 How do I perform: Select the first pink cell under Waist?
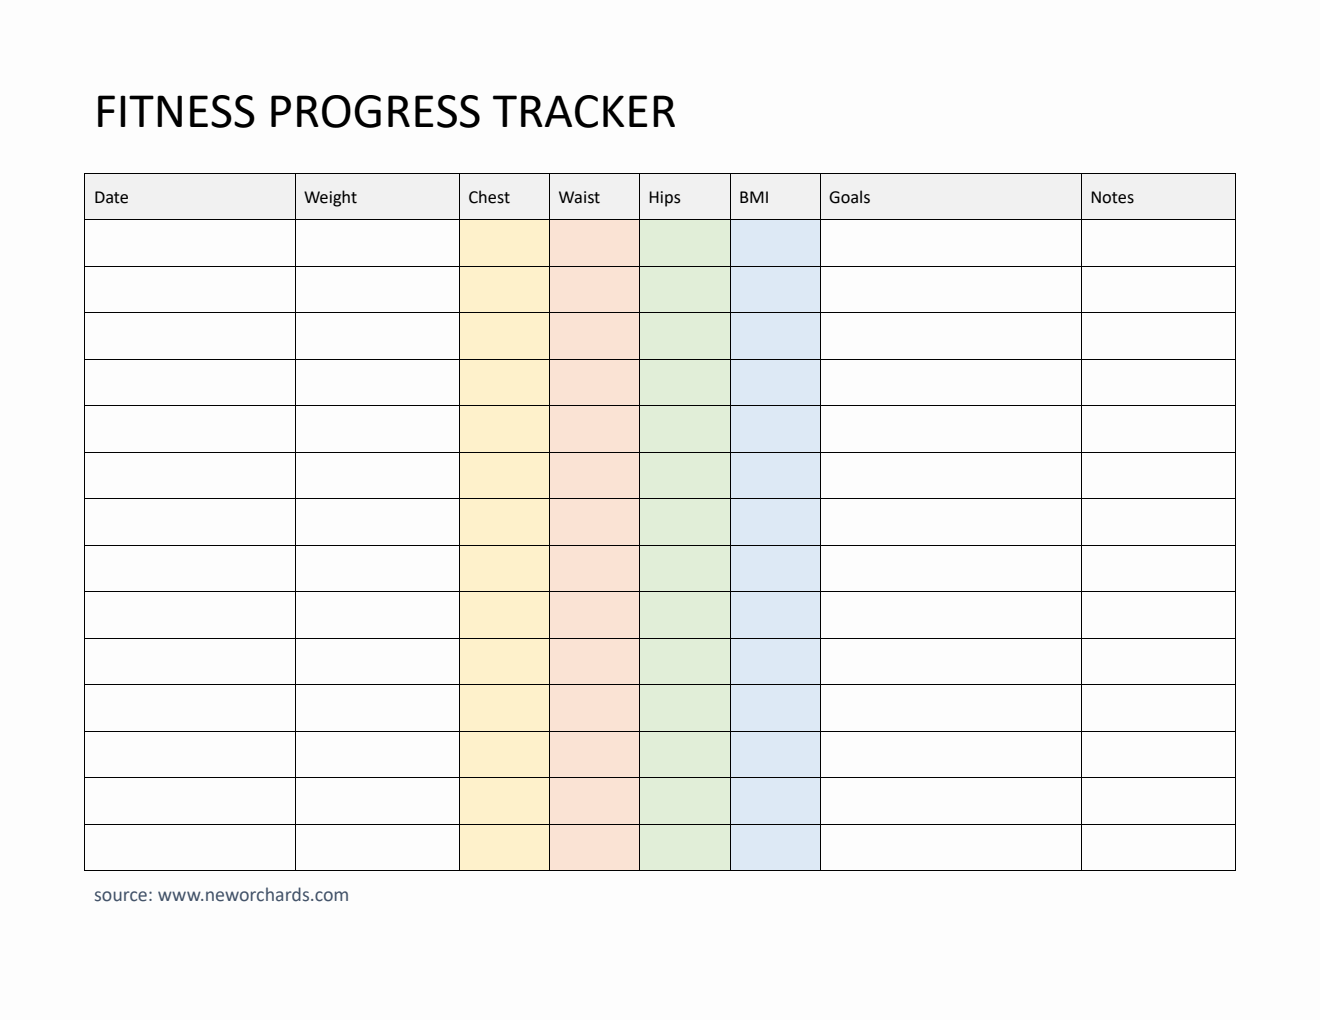pos(594,243)
